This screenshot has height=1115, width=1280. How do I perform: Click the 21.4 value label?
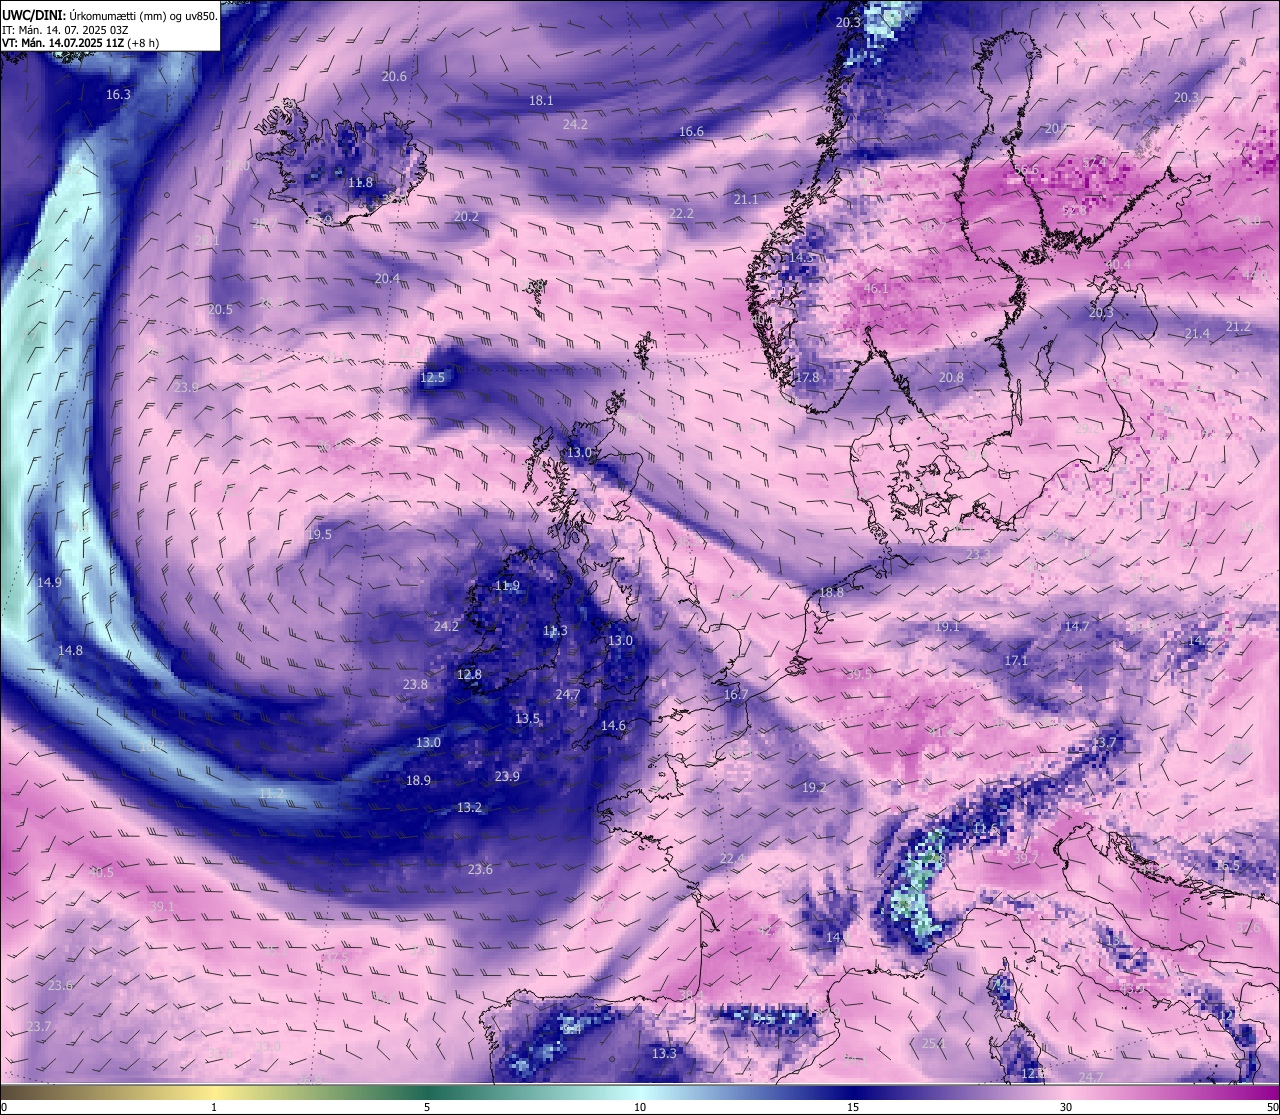point(1196,333)
